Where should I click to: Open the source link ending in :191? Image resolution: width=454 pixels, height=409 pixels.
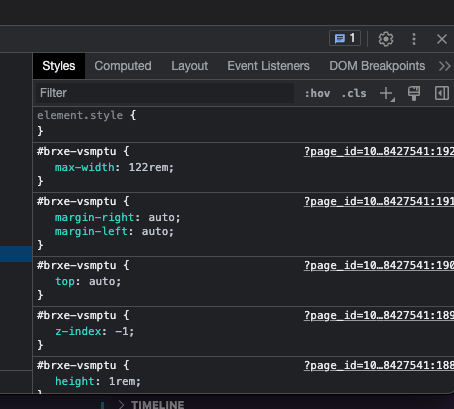(x=379, y=201)
